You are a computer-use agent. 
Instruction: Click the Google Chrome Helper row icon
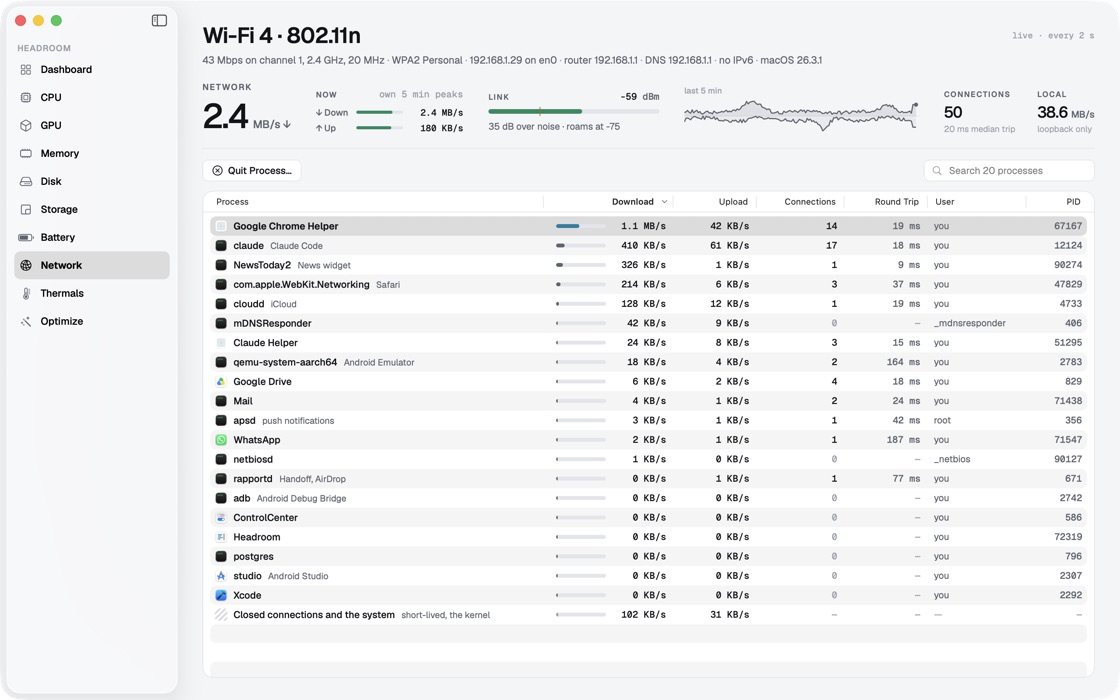[x=221, y=226]
